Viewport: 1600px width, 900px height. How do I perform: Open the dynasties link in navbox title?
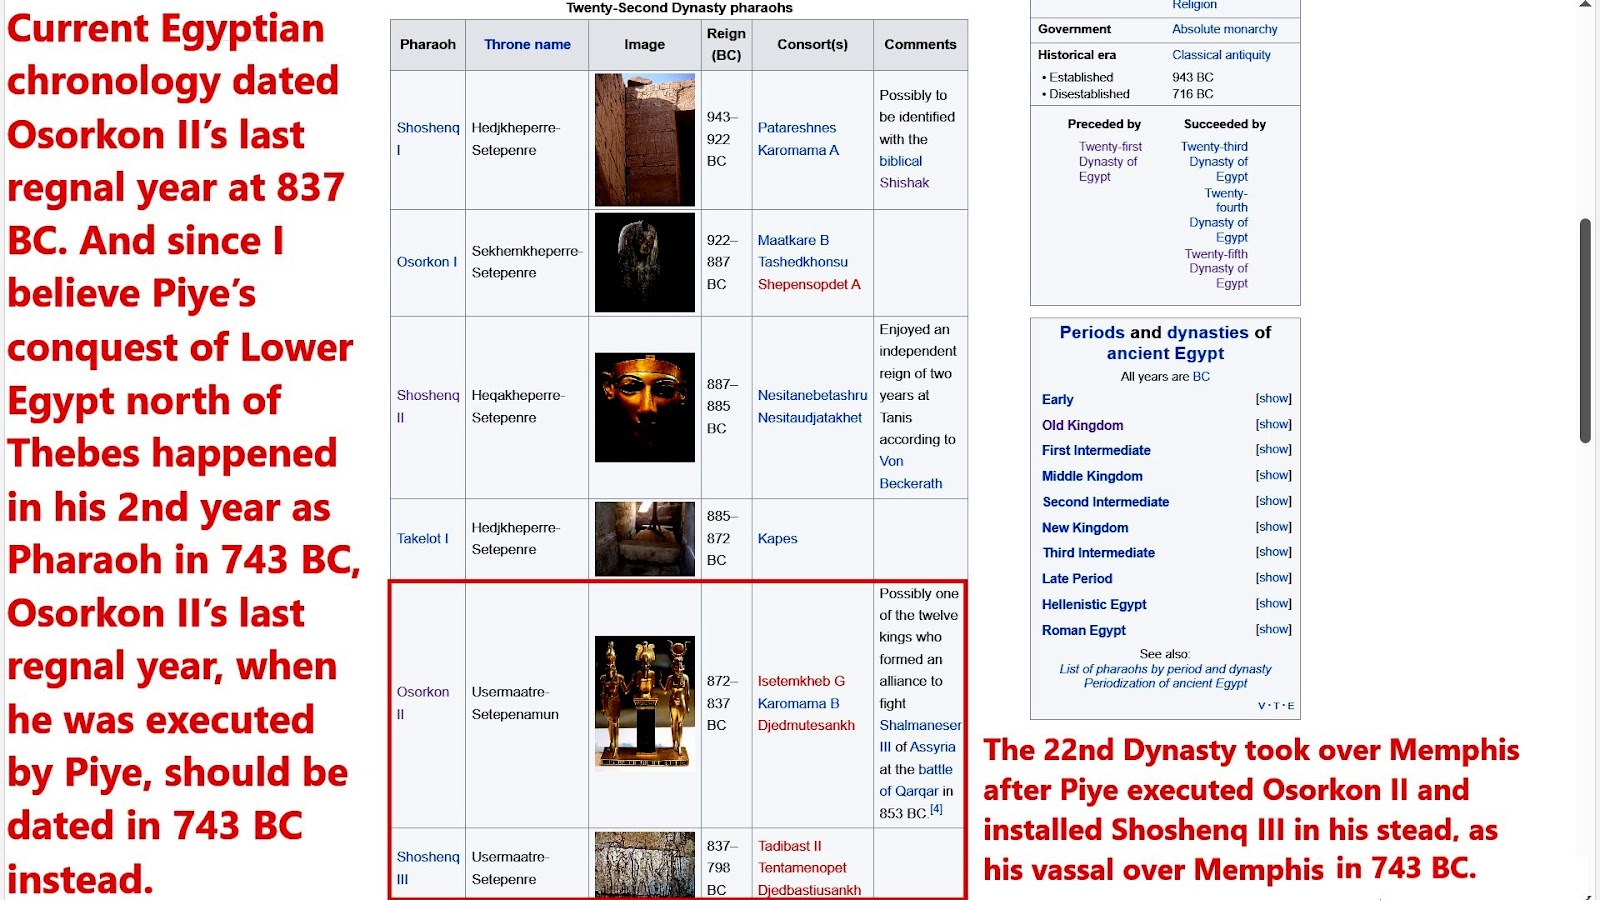pos(1208,332)
